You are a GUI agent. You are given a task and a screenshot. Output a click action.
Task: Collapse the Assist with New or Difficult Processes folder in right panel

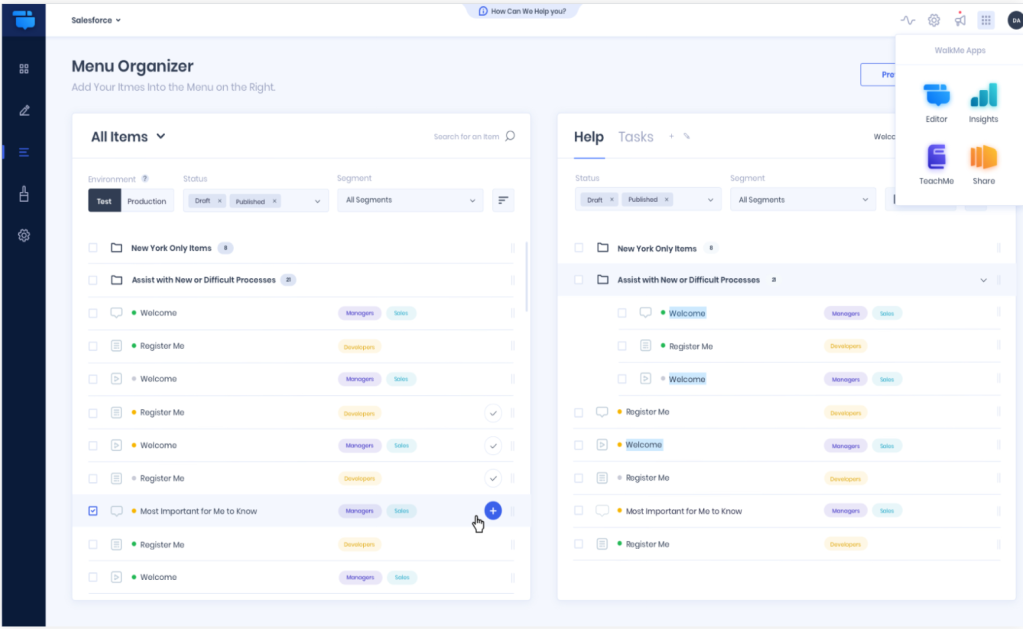click(983, 280)
